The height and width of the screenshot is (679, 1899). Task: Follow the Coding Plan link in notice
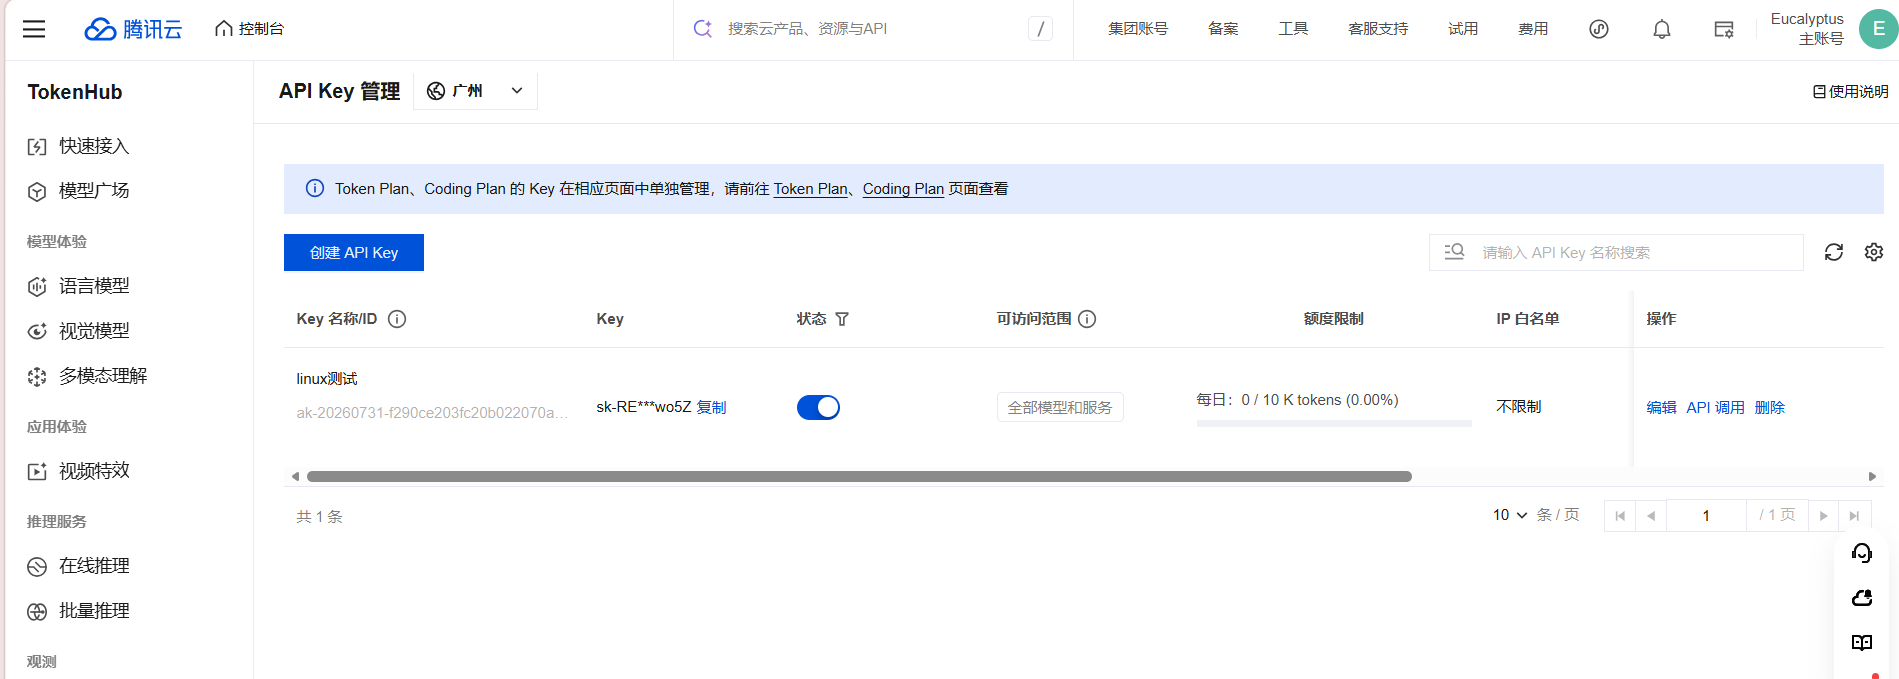[x=903, y=189]
